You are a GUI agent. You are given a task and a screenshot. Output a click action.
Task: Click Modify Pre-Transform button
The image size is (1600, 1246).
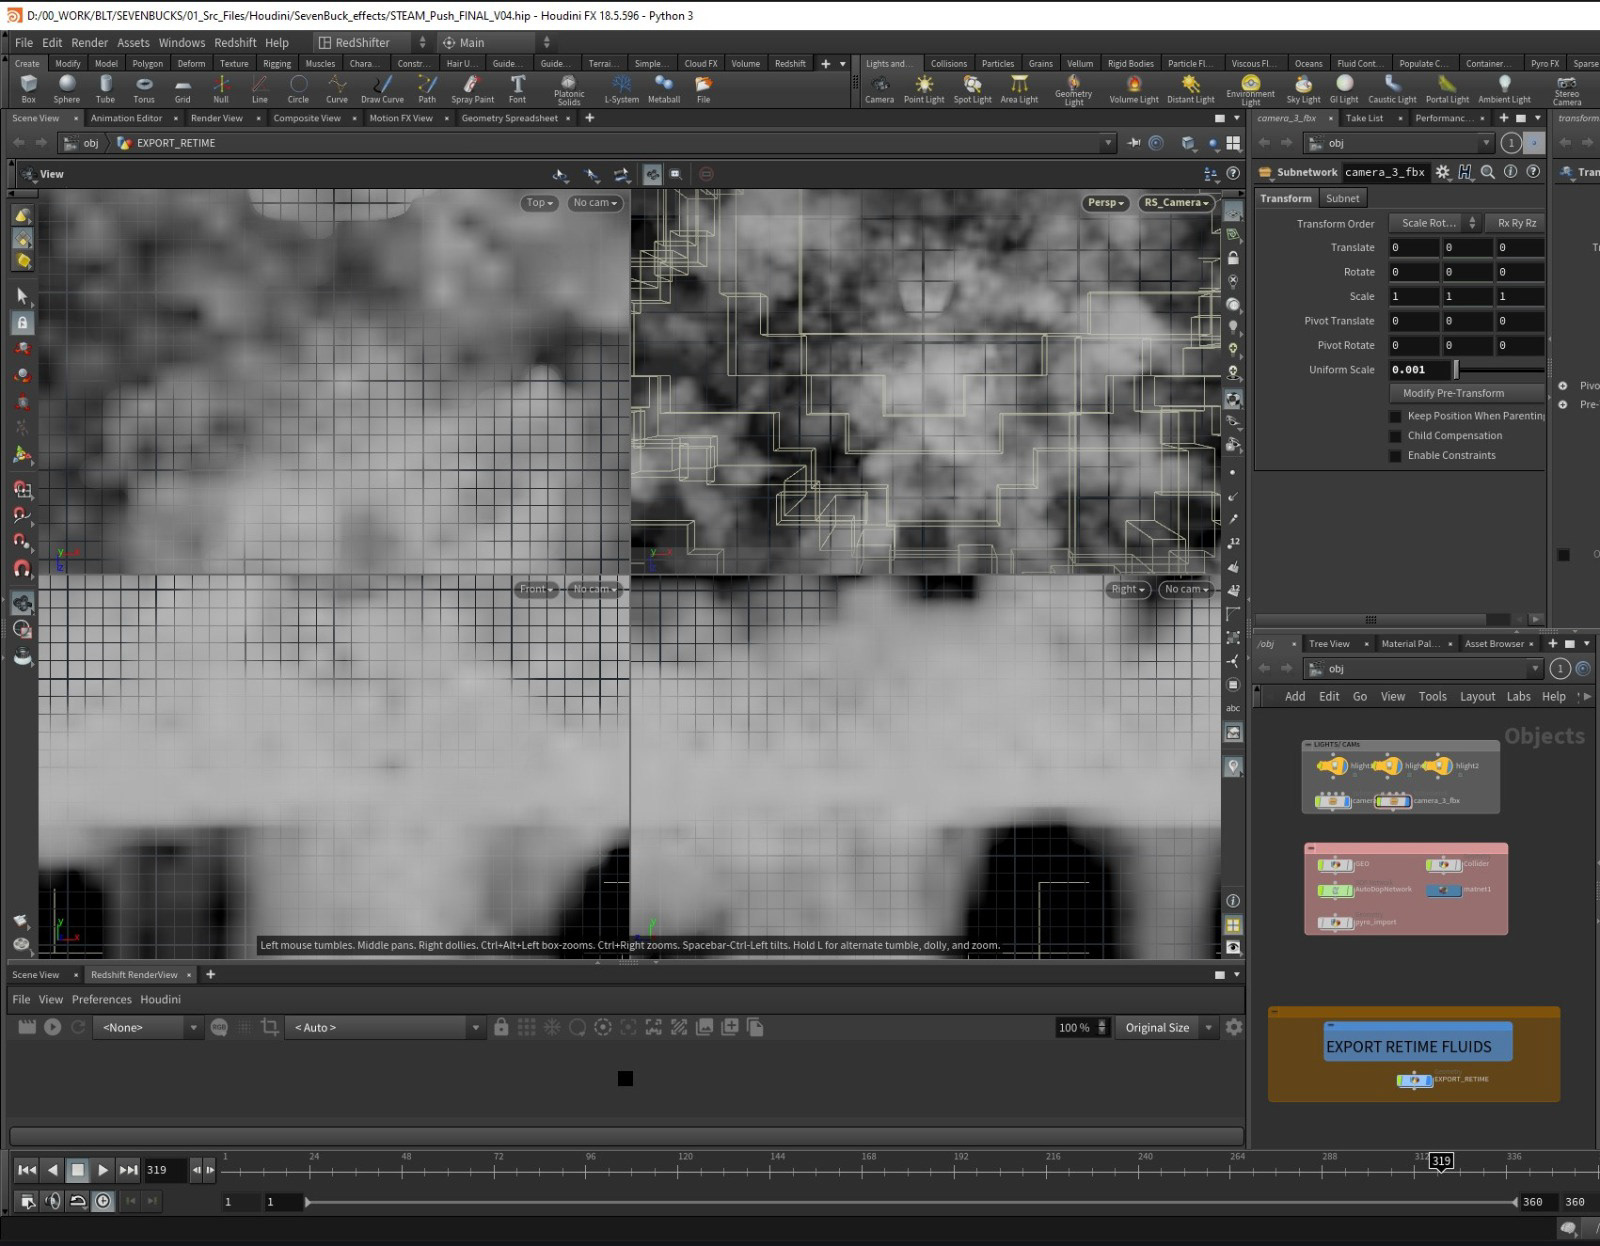pos(1453,393)
